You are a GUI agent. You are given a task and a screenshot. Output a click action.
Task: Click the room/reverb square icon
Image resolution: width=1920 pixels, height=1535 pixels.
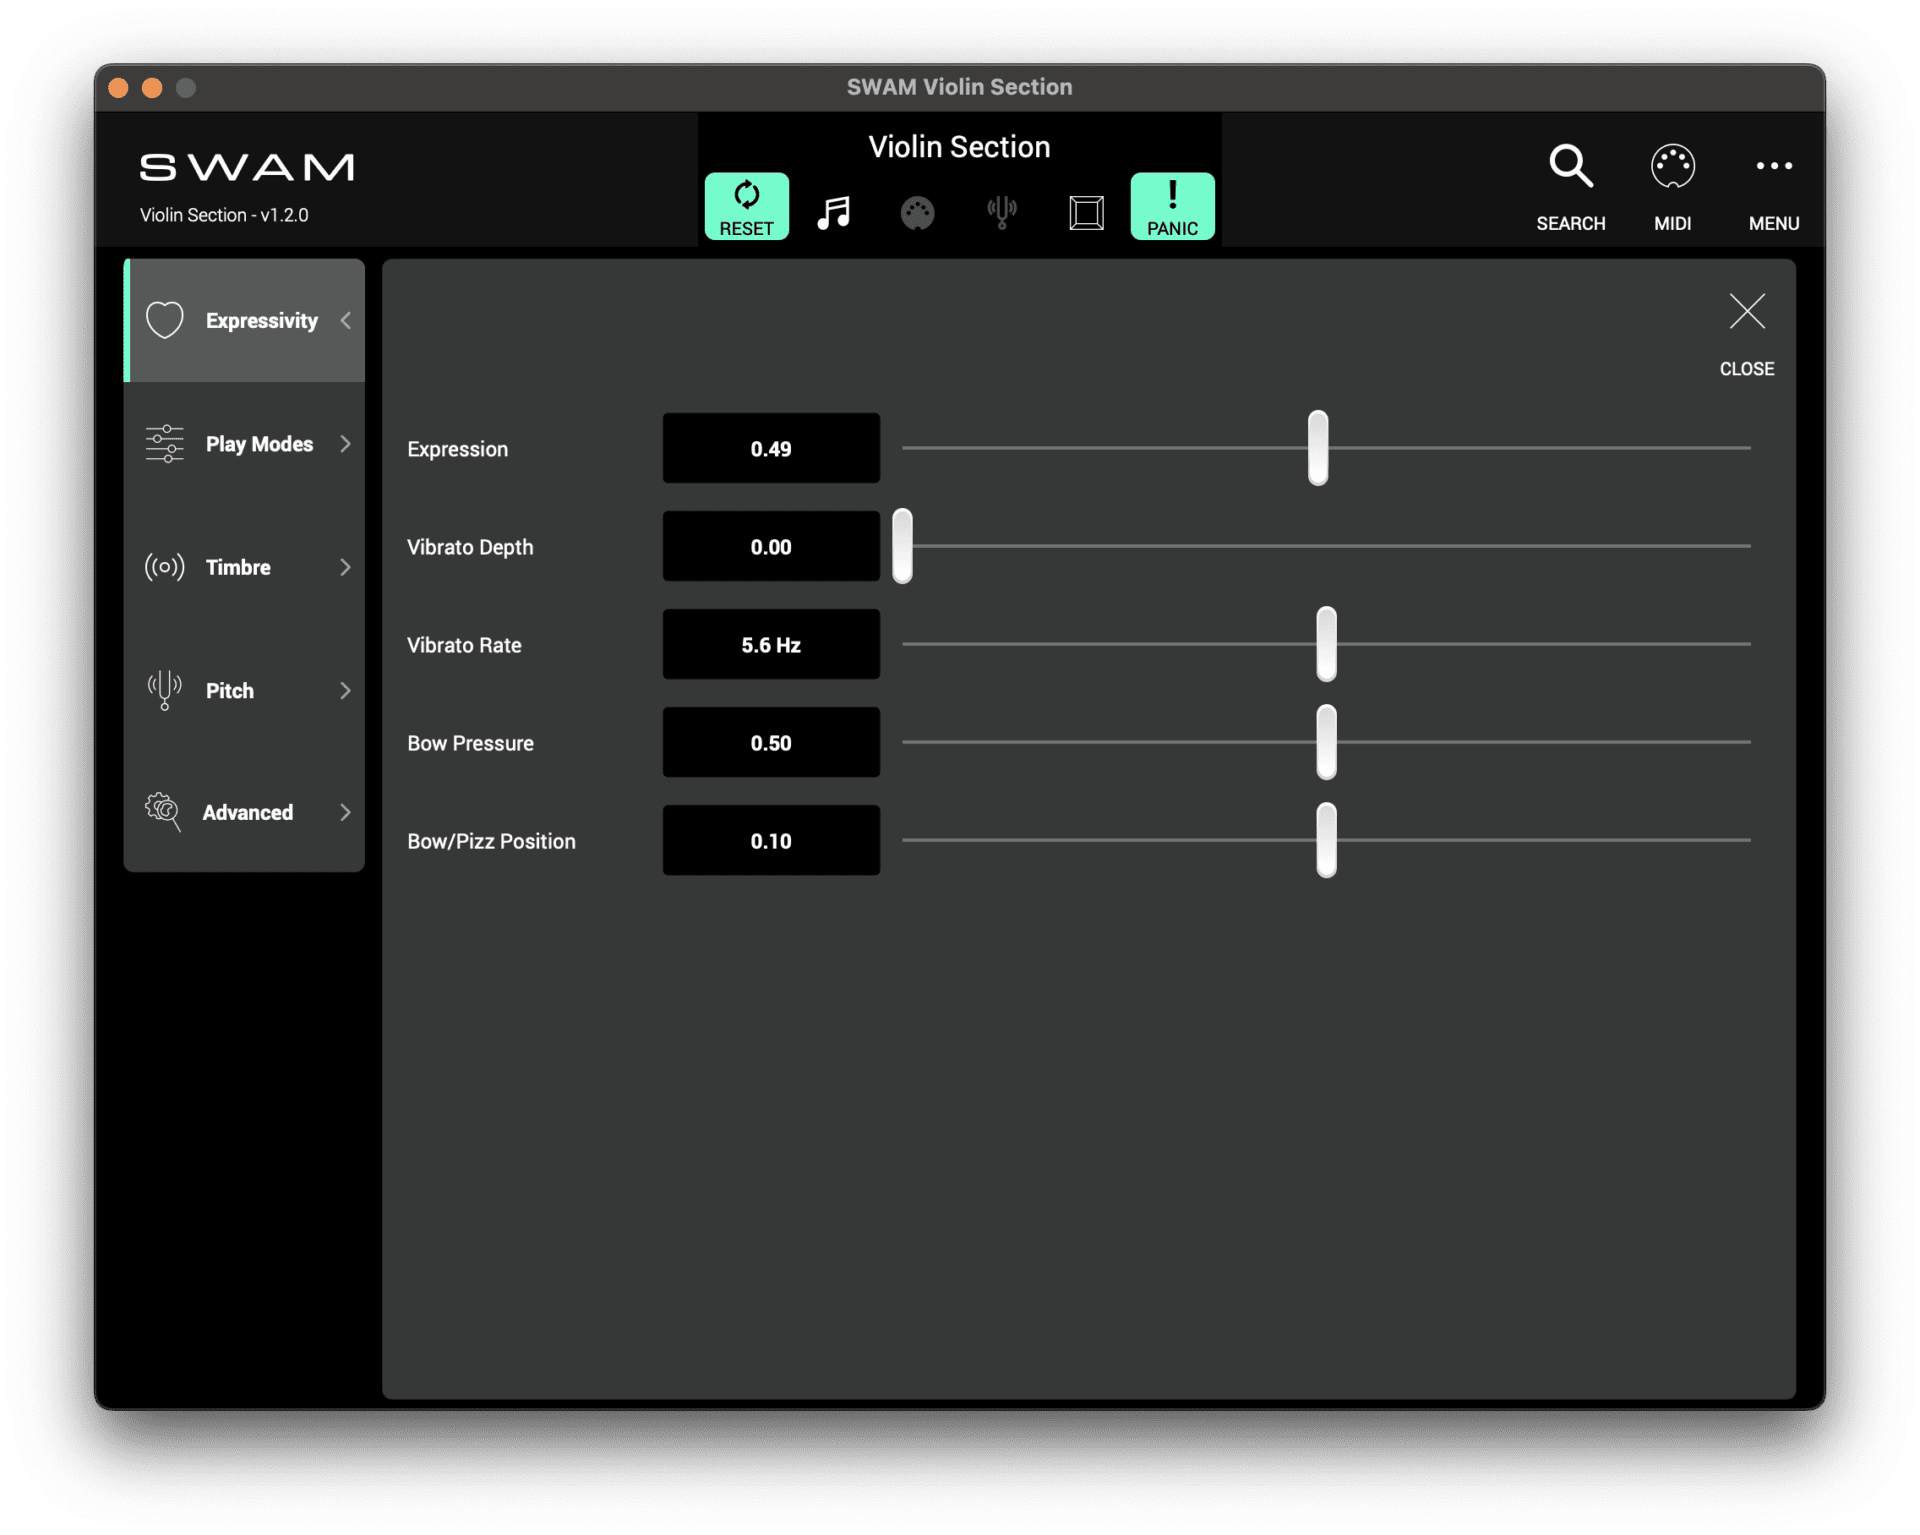pyautogui.click(x=1086, y=212)
